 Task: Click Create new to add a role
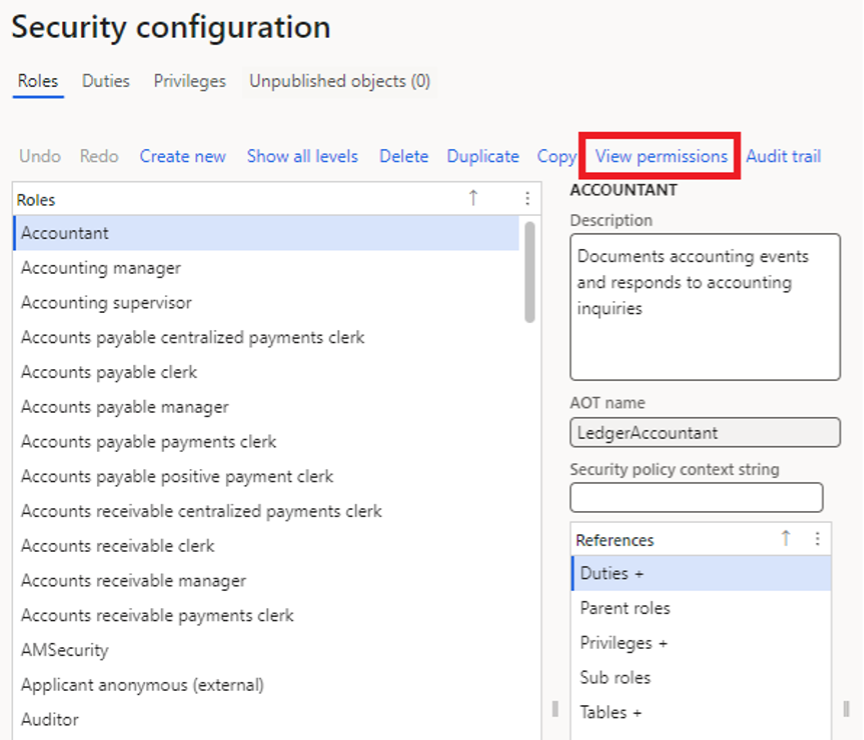pyautogui.click(x=183, y=156)
